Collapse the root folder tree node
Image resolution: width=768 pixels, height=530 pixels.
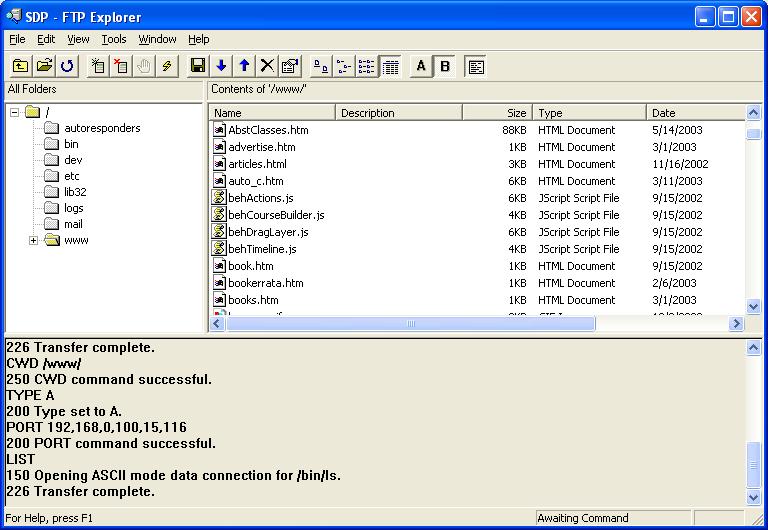click(x=15, y=112)
